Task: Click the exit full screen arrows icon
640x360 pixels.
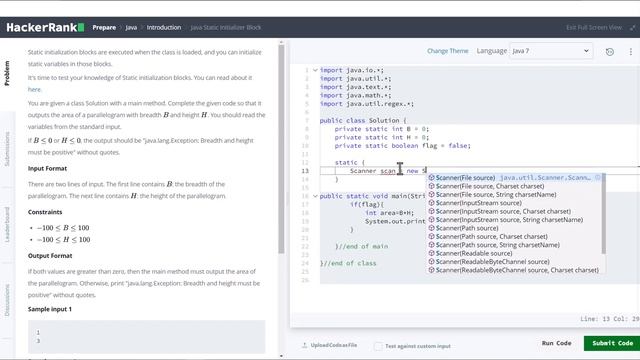Action: (x=633, y=28)
